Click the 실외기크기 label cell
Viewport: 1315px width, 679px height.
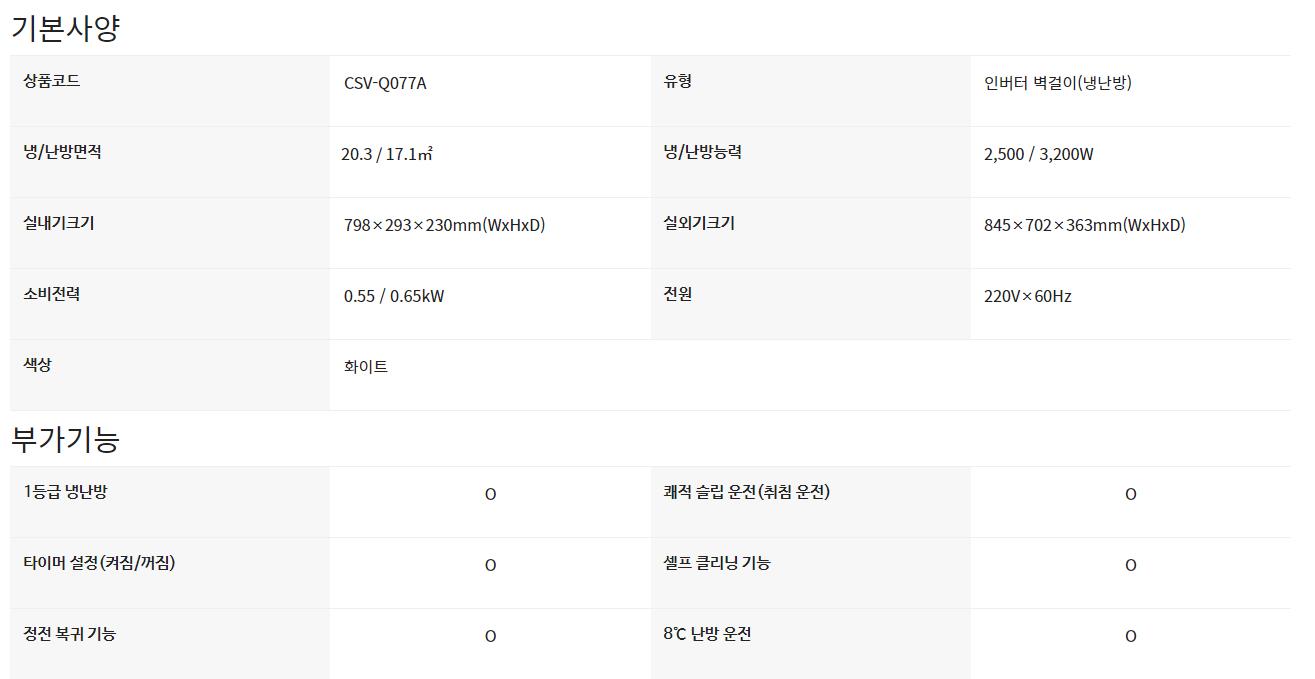(x=699, y=223)
